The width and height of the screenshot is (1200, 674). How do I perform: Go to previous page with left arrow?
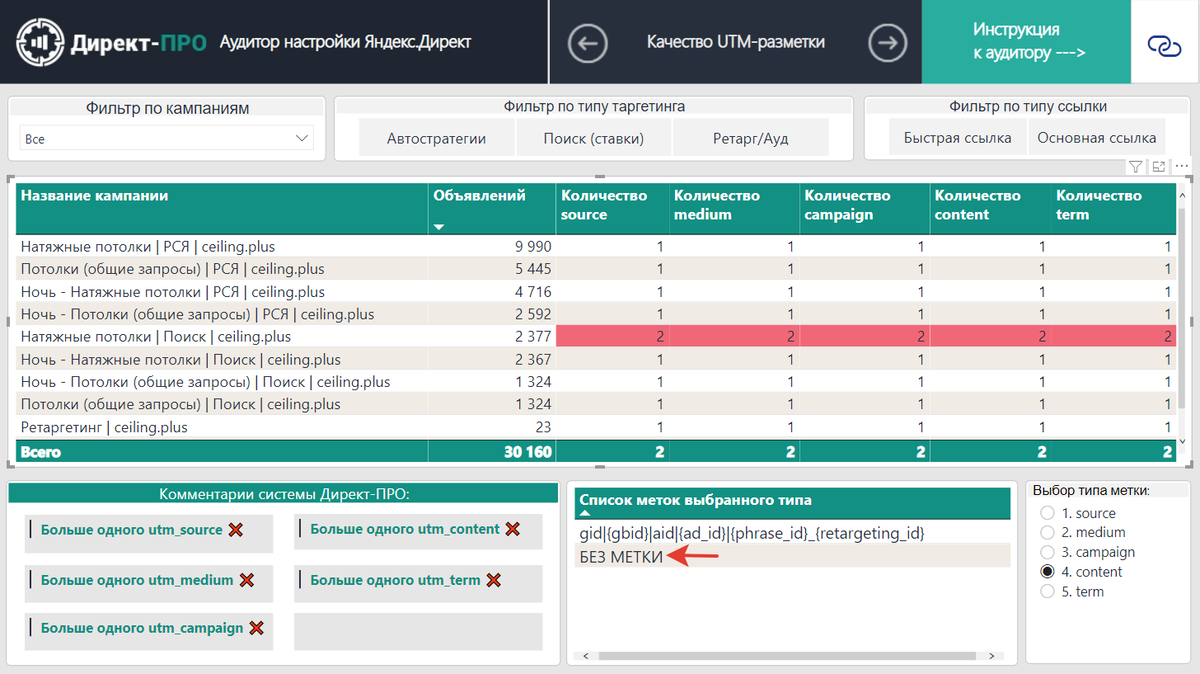click(x=588, y=43)
